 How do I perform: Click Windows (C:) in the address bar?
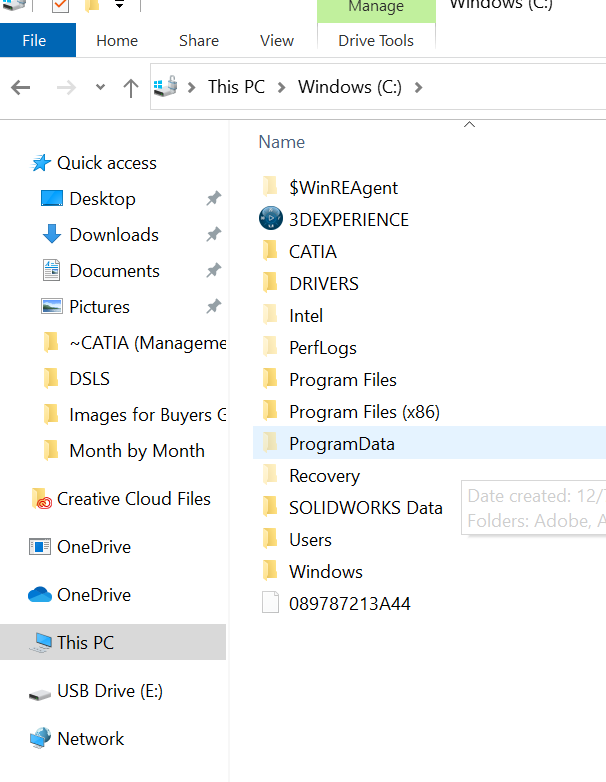pyautogui.click(x=350, y=87)
